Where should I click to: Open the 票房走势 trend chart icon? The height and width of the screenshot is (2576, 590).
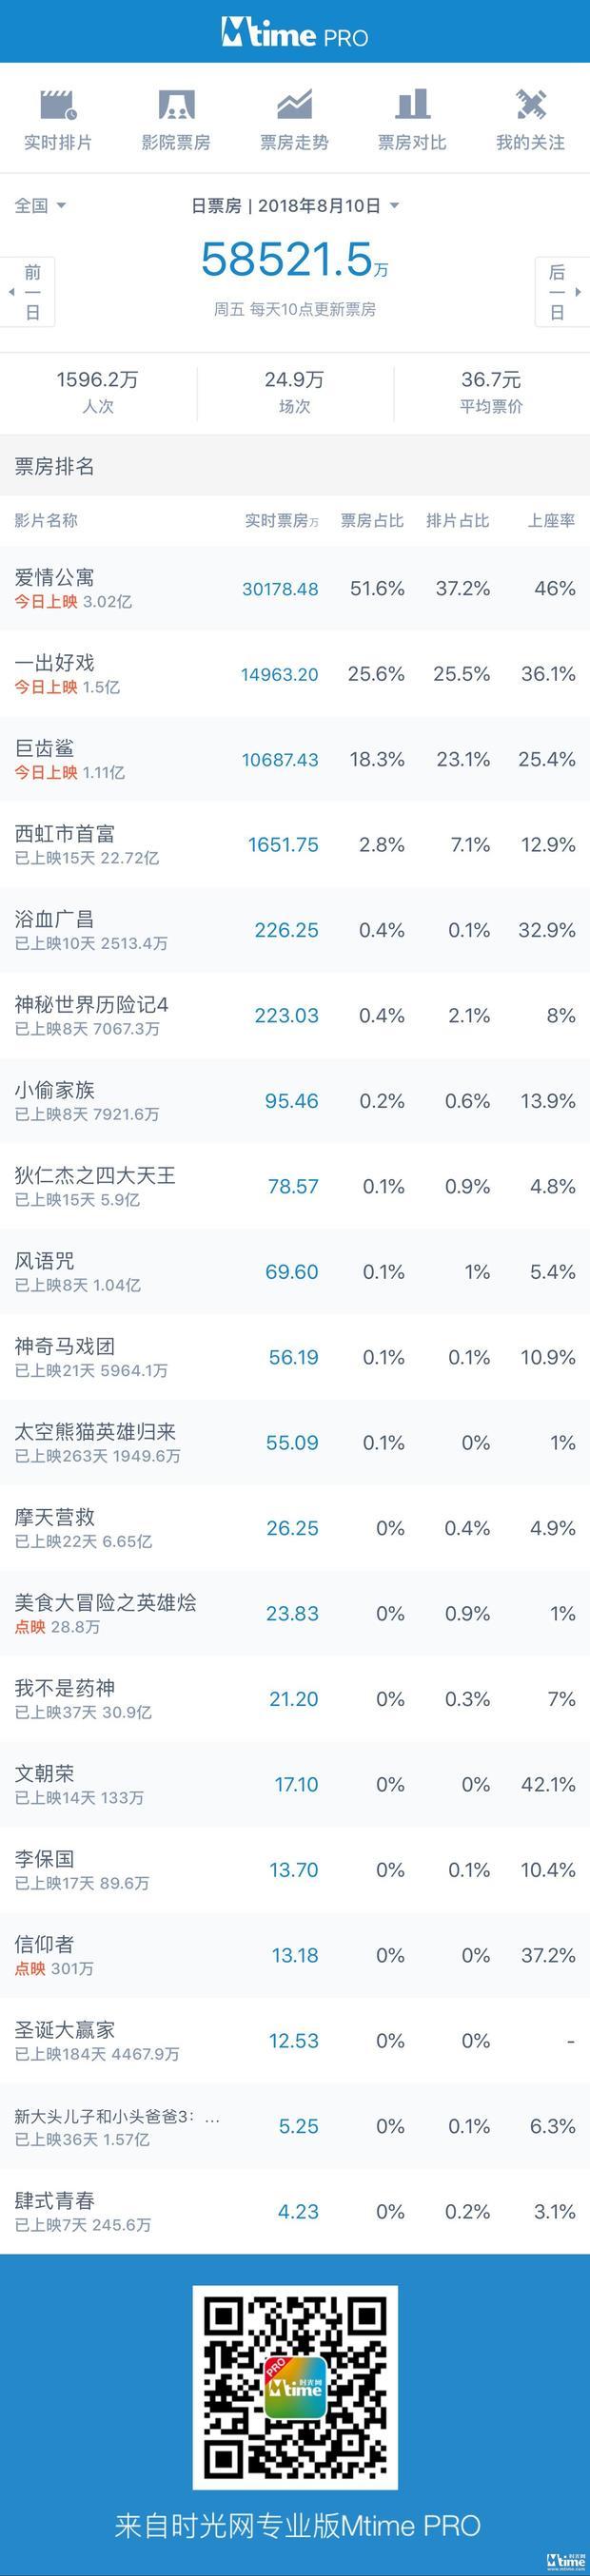pos(294,104)
